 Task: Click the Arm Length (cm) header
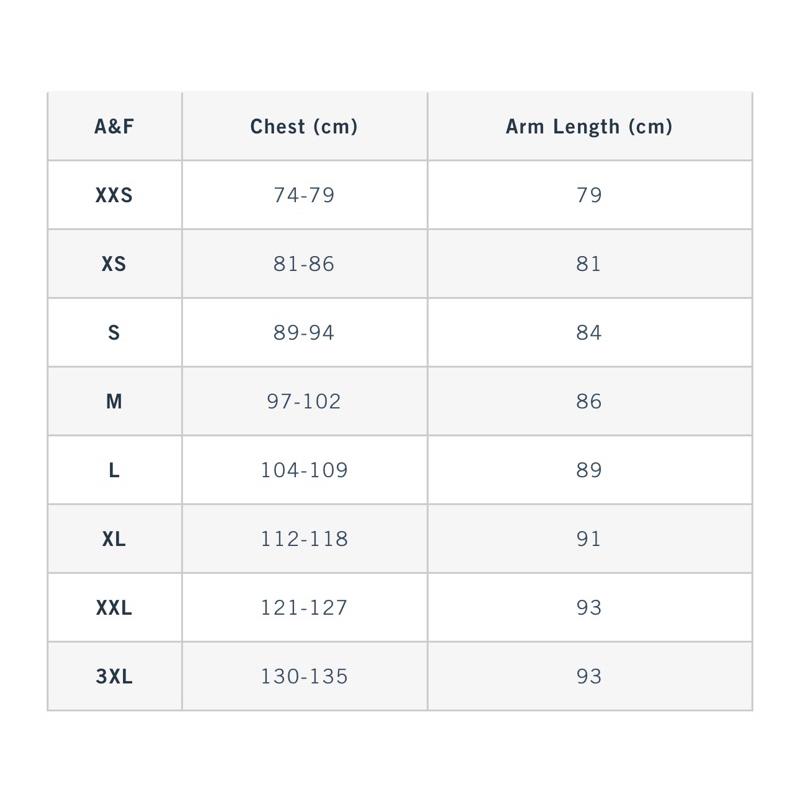click(589, 127)
